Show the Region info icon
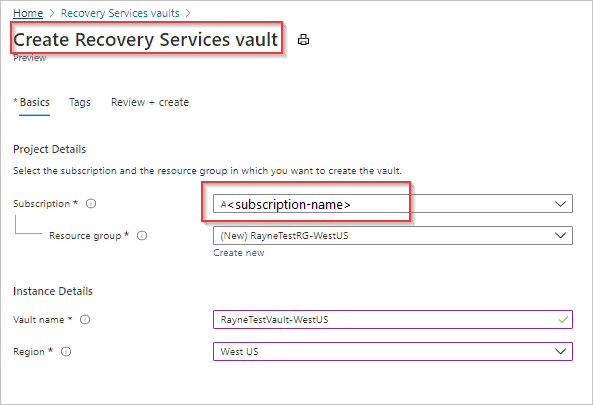 pyautogui.click(x=66, y=352)
